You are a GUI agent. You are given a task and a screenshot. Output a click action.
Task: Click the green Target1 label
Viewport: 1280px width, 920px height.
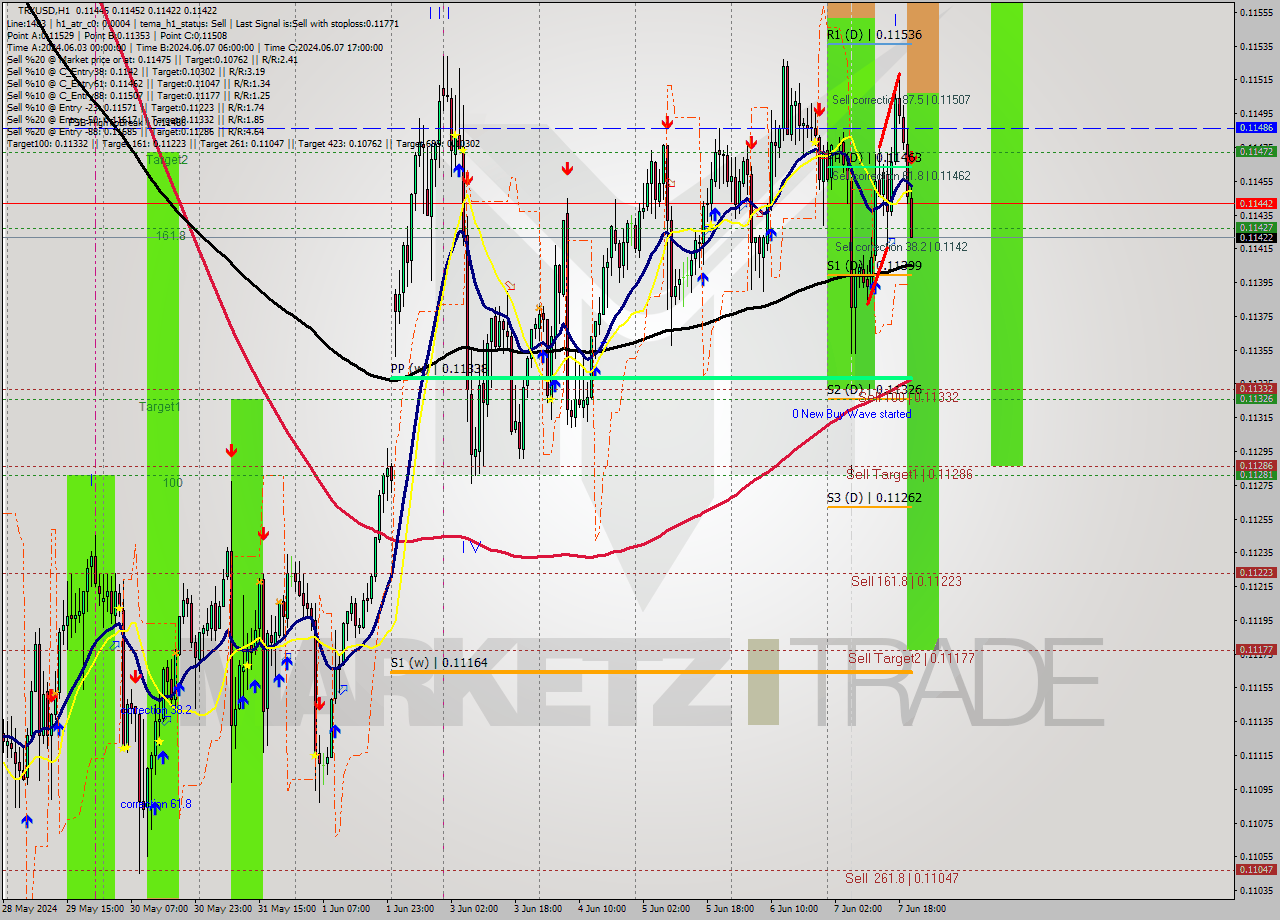(x=159, y=407)
